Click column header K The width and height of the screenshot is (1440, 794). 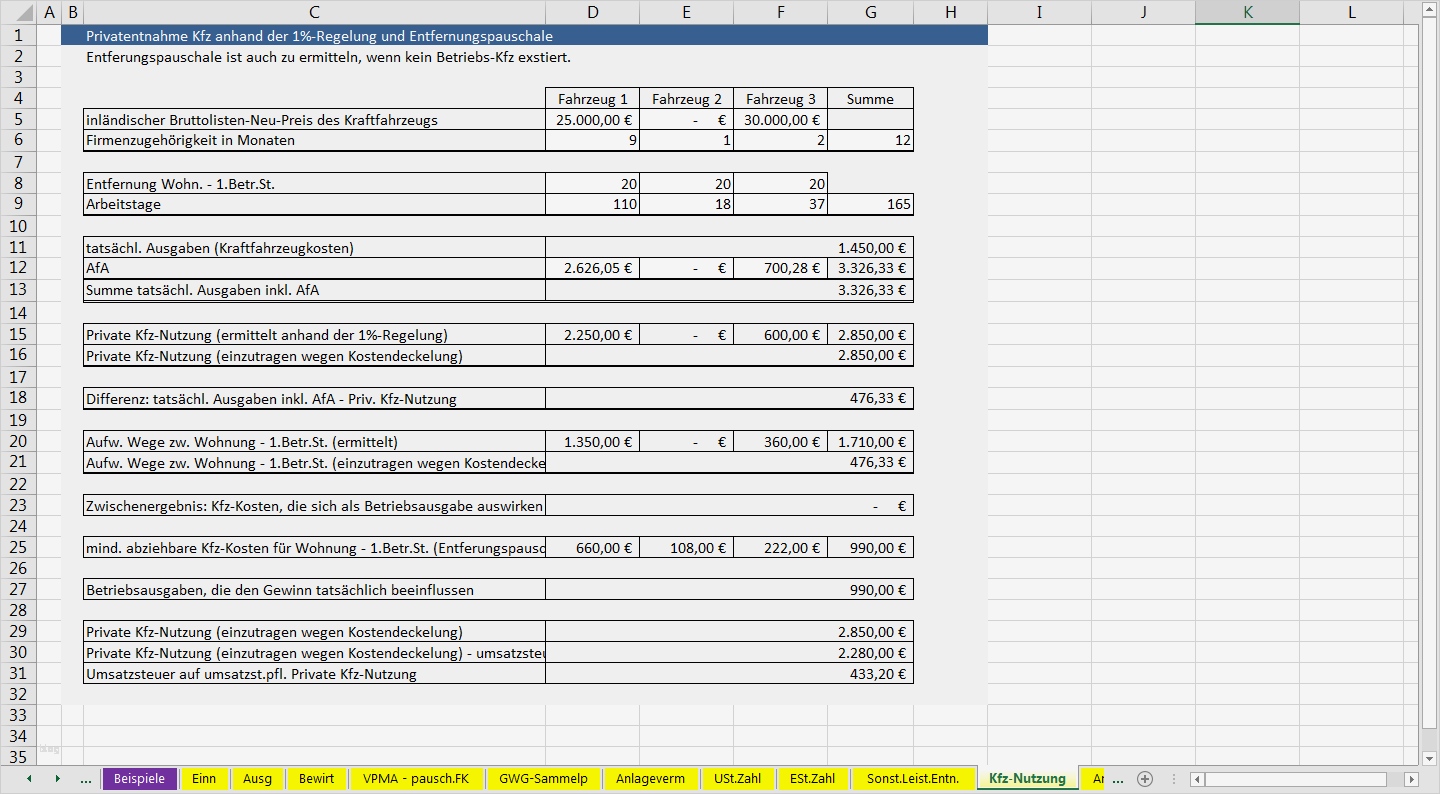coord(1247,12)
